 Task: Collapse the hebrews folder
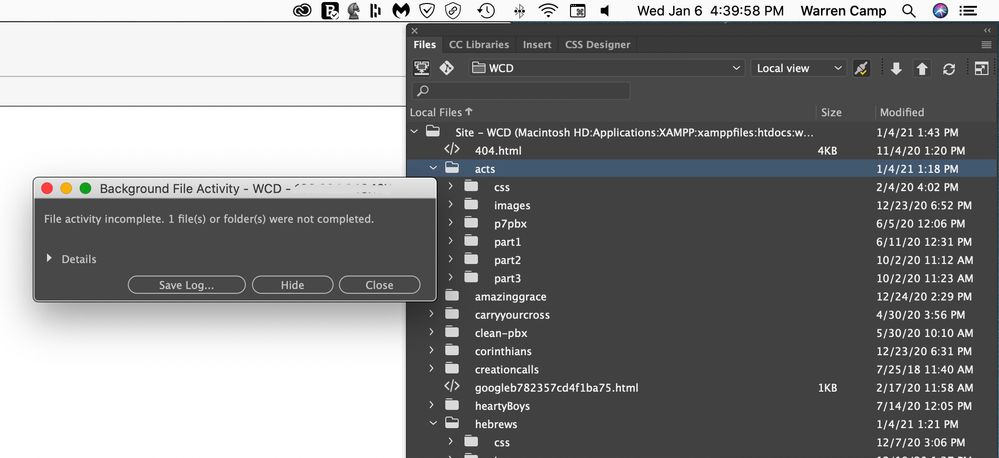pyautogui.click(x=433, y=423)
